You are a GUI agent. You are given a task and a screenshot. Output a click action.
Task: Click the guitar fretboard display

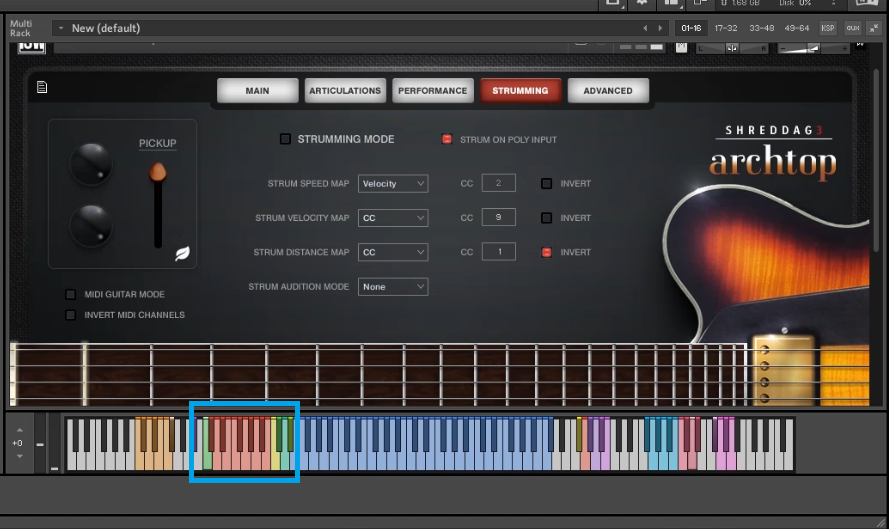tap(379, 374)
